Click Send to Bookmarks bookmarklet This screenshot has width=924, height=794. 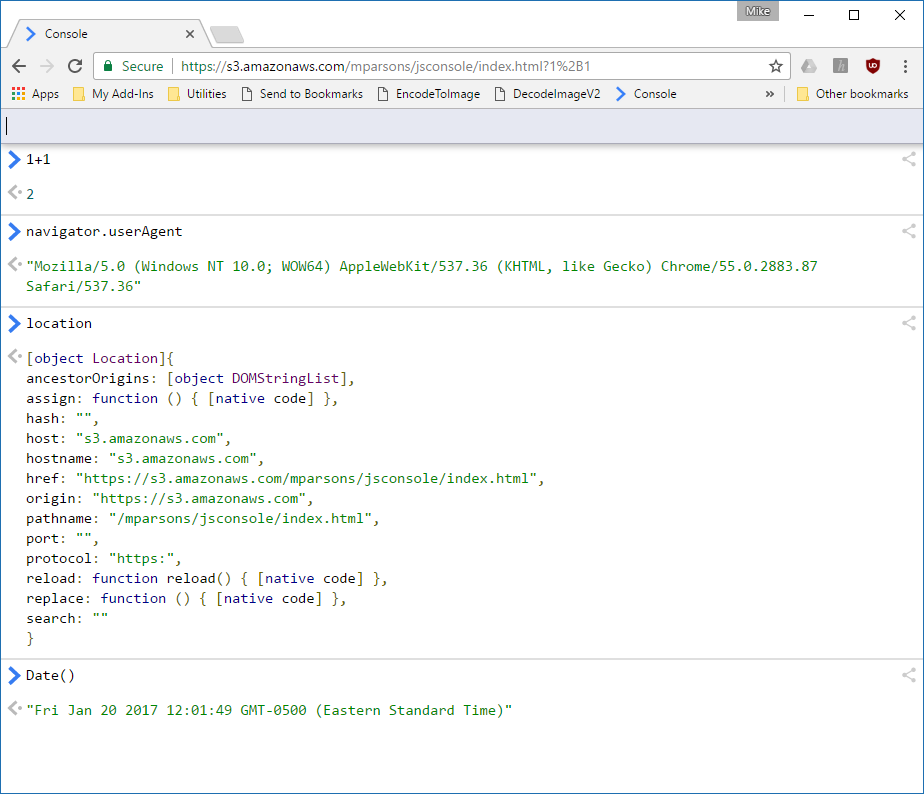[302, 94]
